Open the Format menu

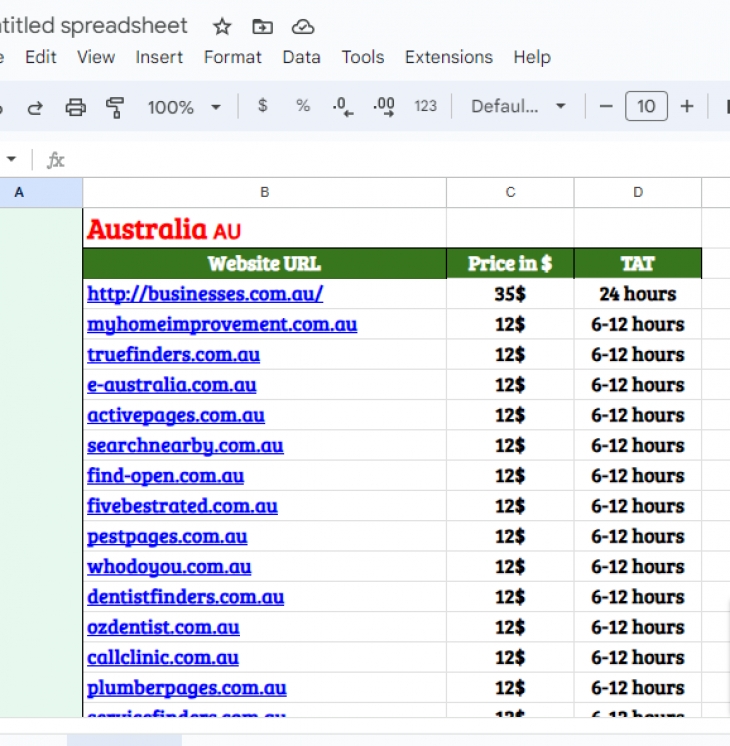(233, 57)
